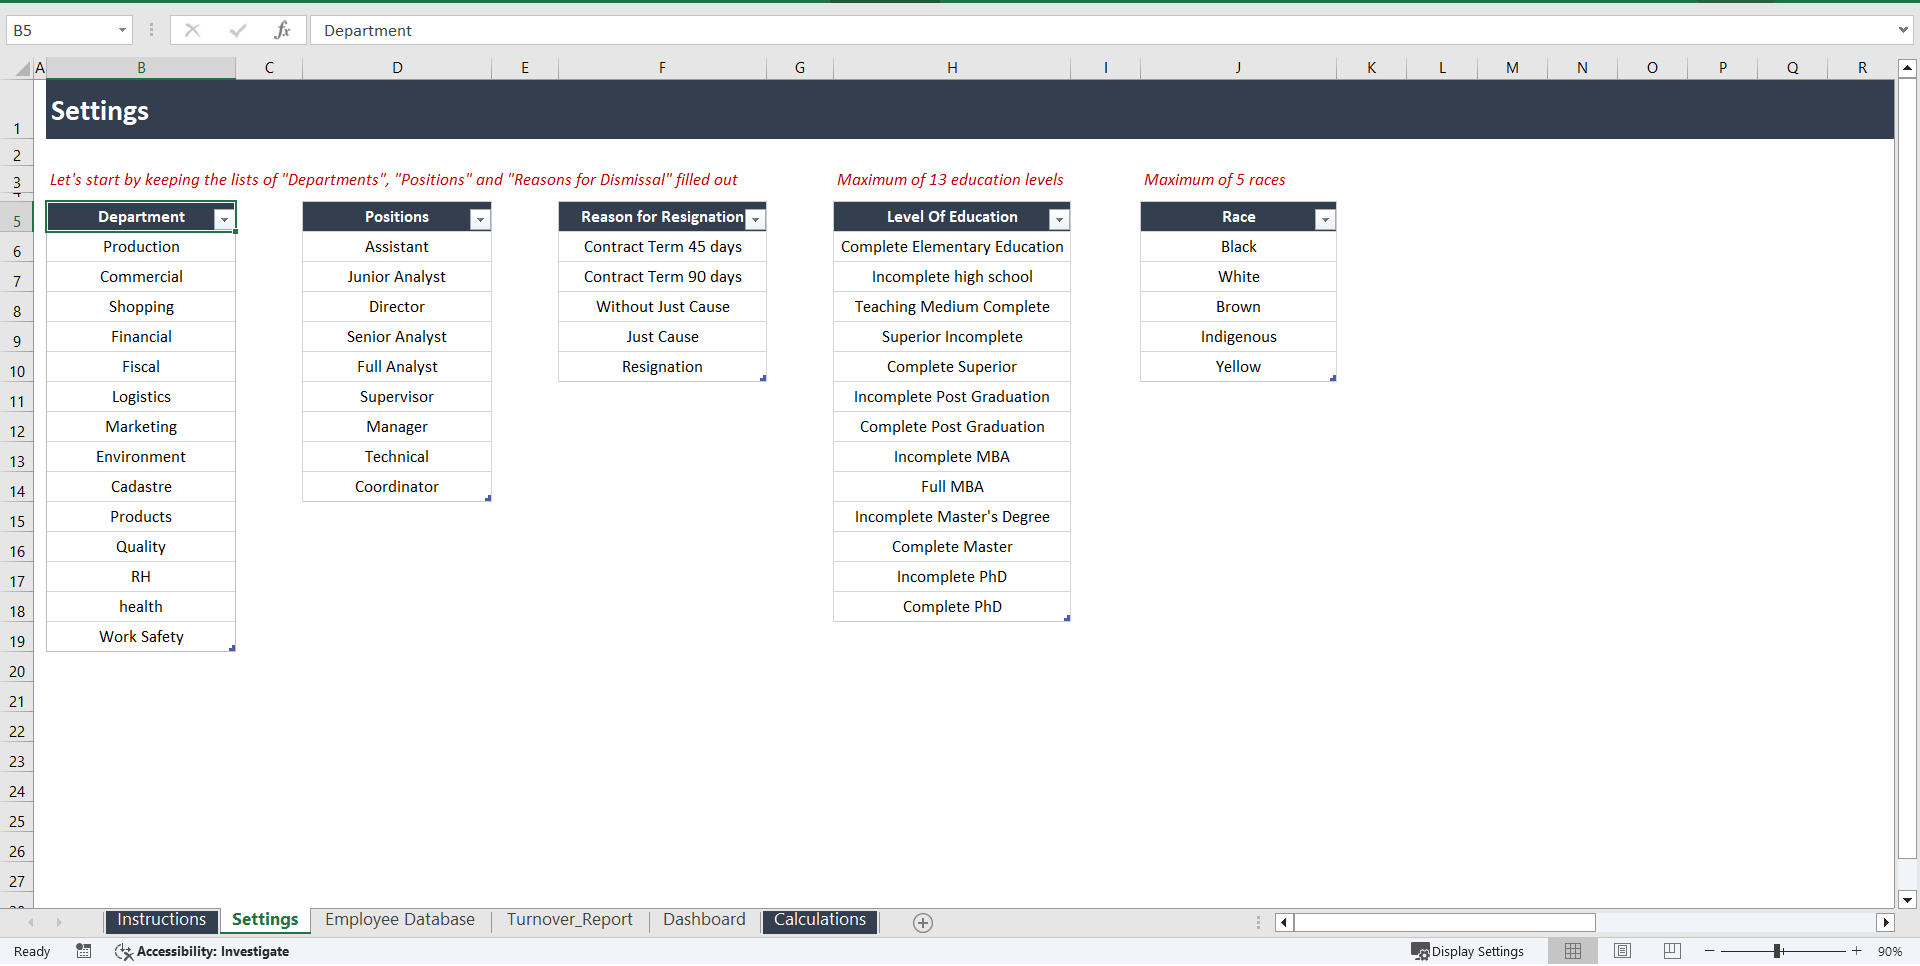Open the Level Of Education filter dropdown
This screenshot has width=1920, height=966.
[1058, 217]
